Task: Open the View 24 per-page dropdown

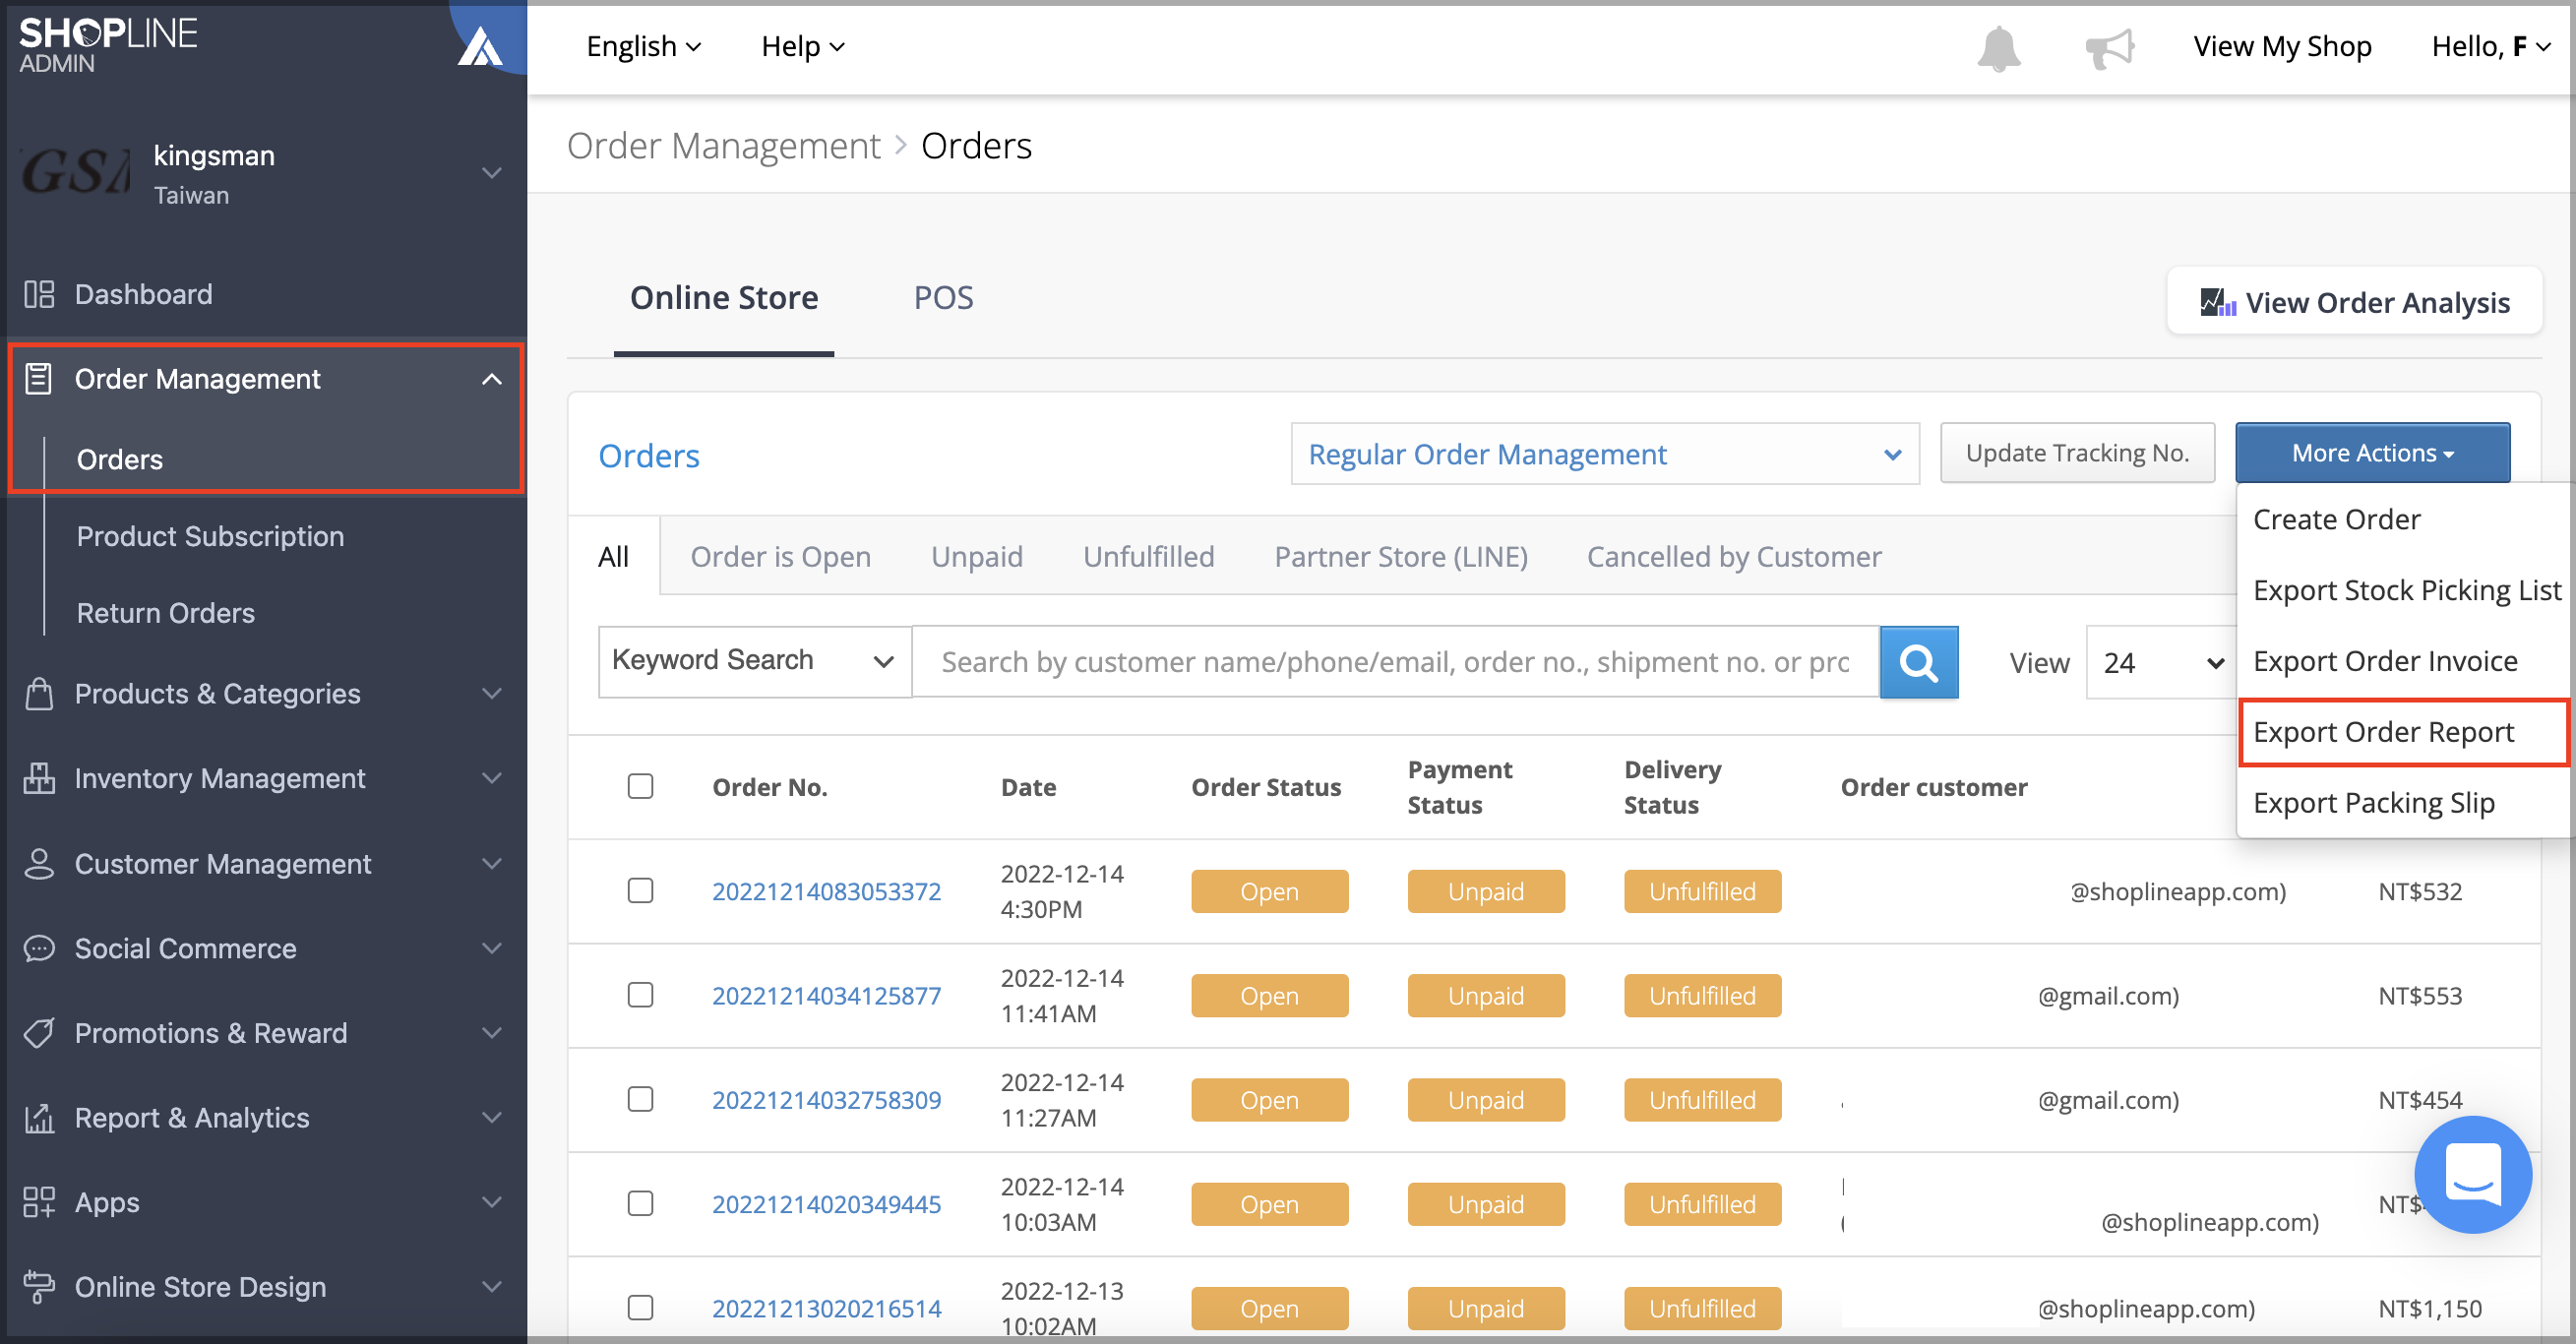Action: point(2161,662)
